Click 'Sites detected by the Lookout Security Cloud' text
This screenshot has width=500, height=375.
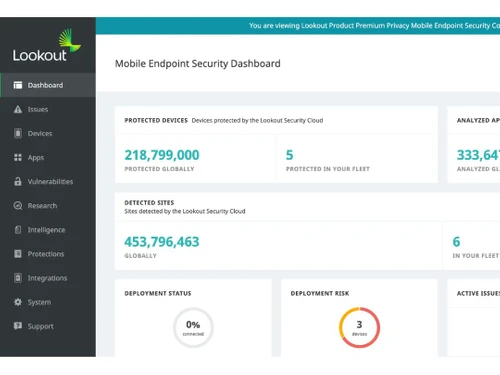[x=185, y=211]
